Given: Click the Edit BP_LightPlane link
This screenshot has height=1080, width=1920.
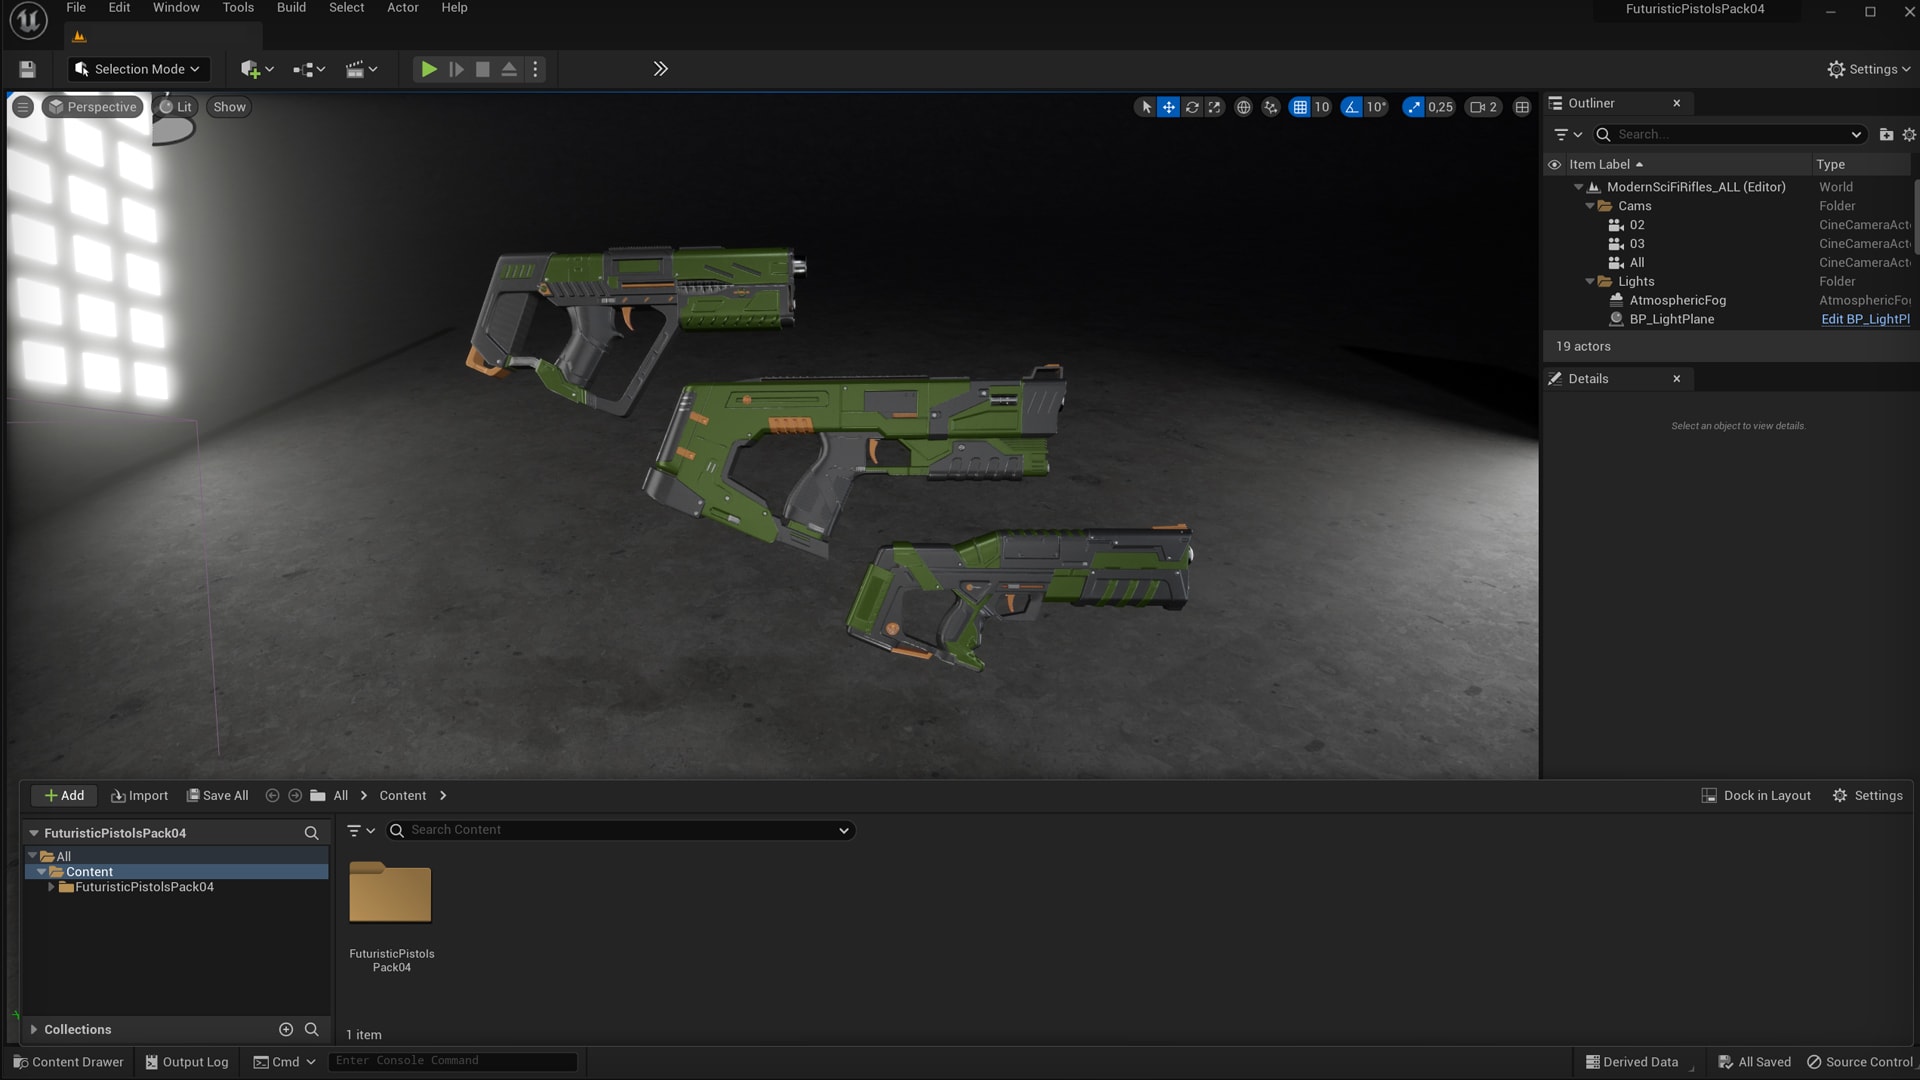Looking at the screenshot, I should pos(1864,319).
